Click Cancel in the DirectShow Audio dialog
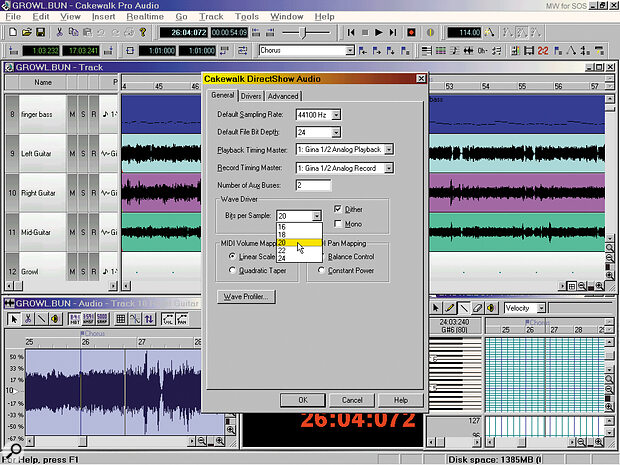Screen dimensions: 620x465 [x=352, y=400]
